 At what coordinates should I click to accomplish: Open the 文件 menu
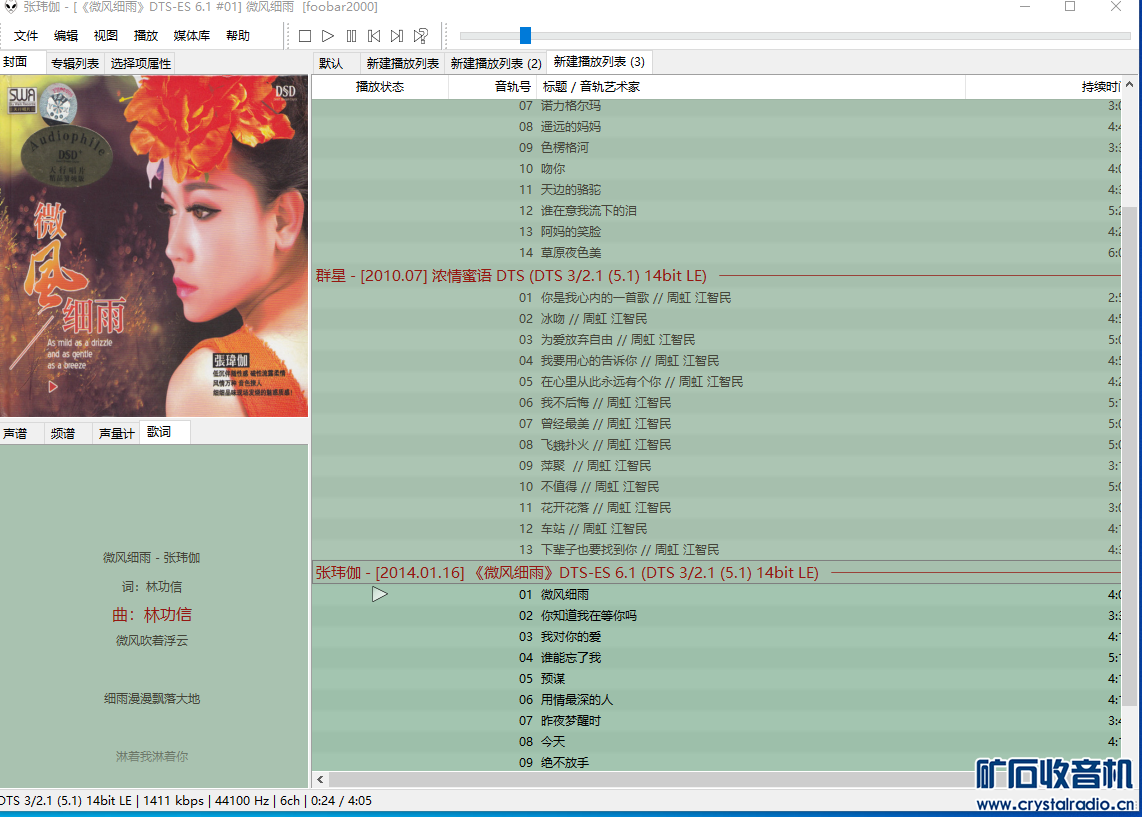[25, 36]
